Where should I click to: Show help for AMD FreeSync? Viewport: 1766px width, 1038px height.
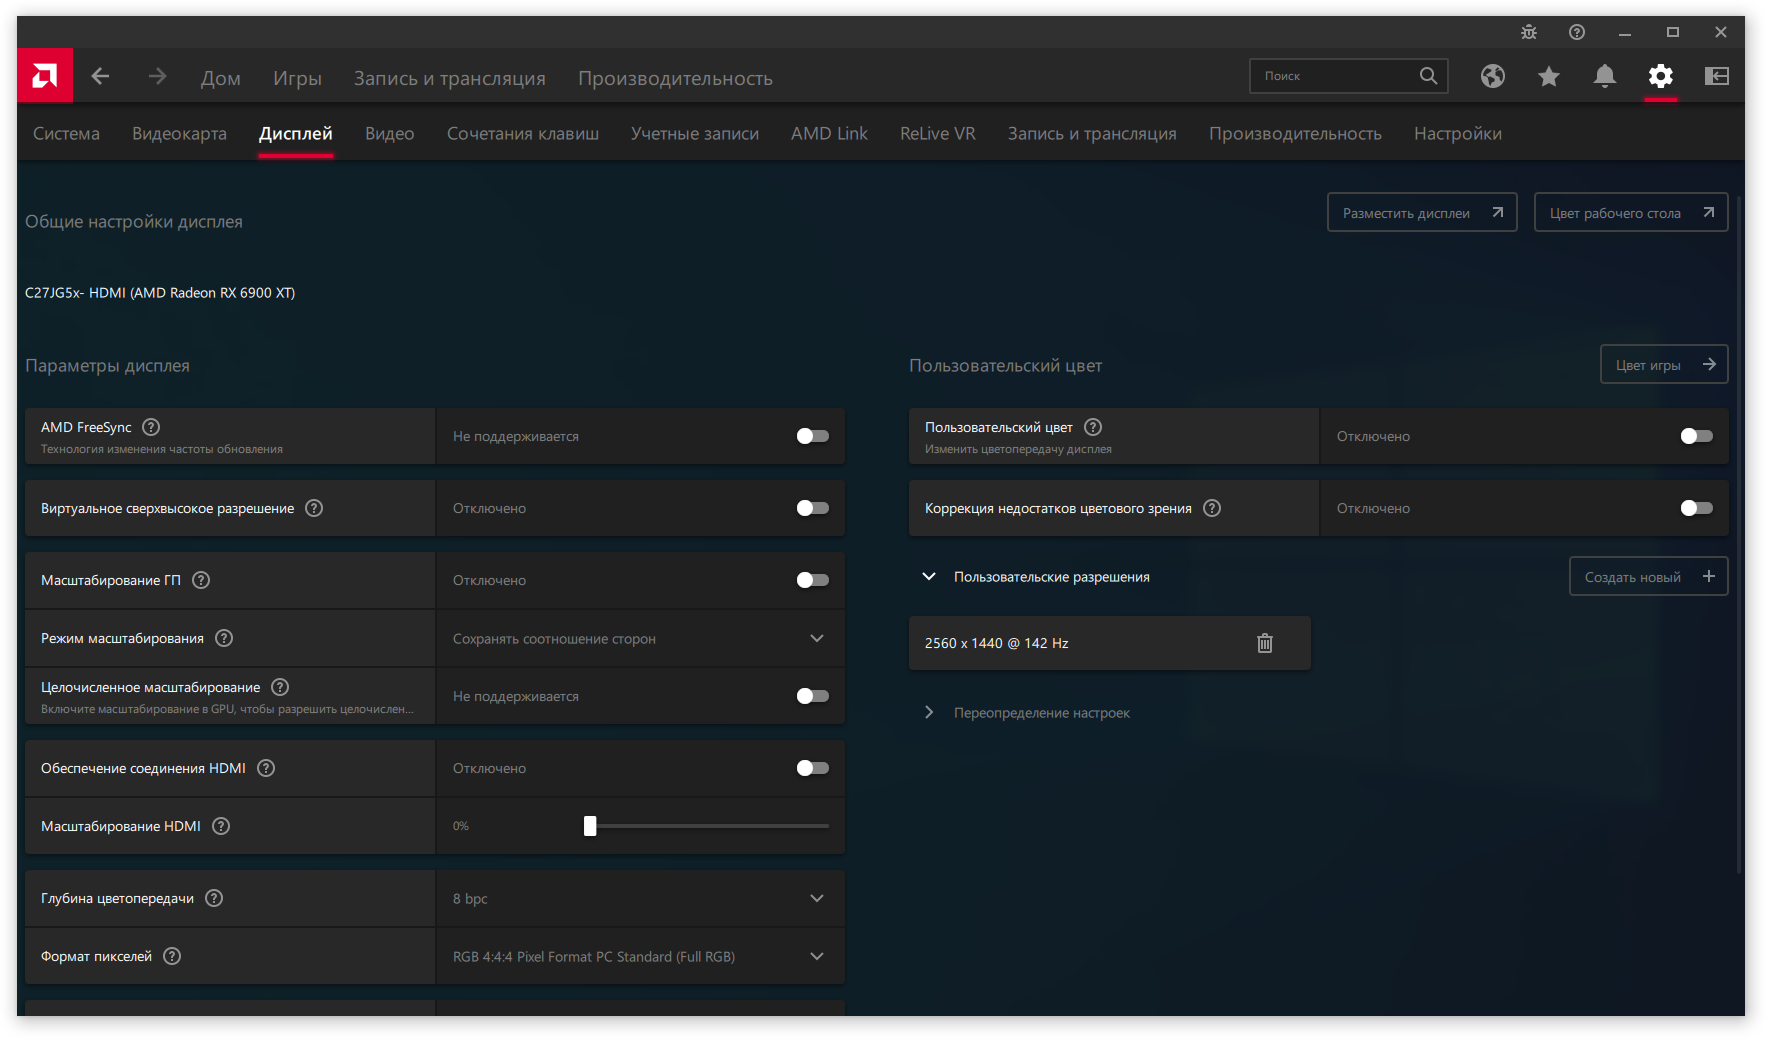click(x=151, y=427)
